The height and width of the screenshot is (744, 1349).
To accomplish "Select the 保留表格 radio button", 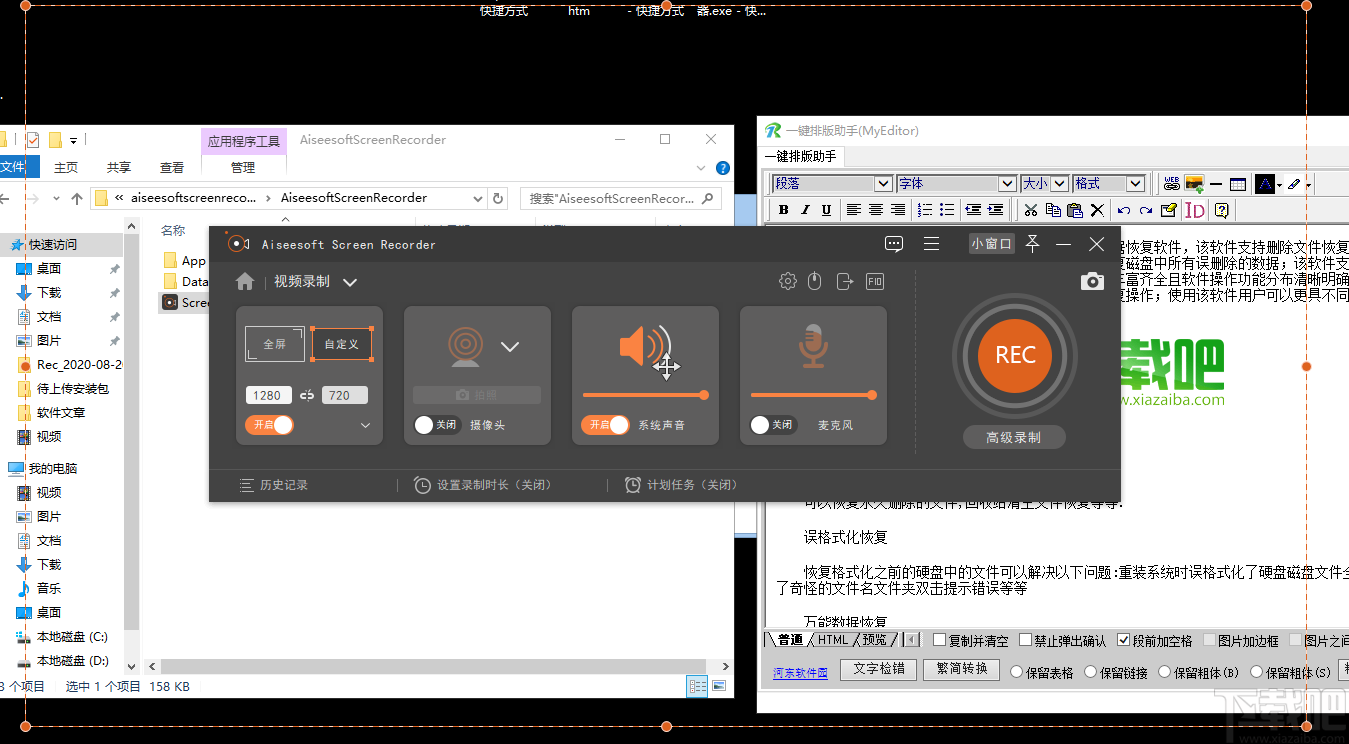I will coord(1017,673).
